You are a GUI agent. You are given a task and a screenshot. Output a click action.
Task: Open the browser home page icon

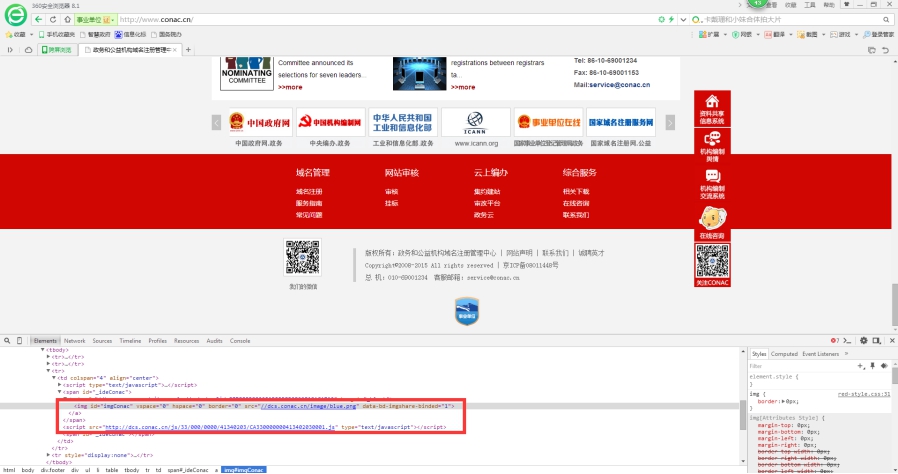pyautogui.click(x=68, y=19)
